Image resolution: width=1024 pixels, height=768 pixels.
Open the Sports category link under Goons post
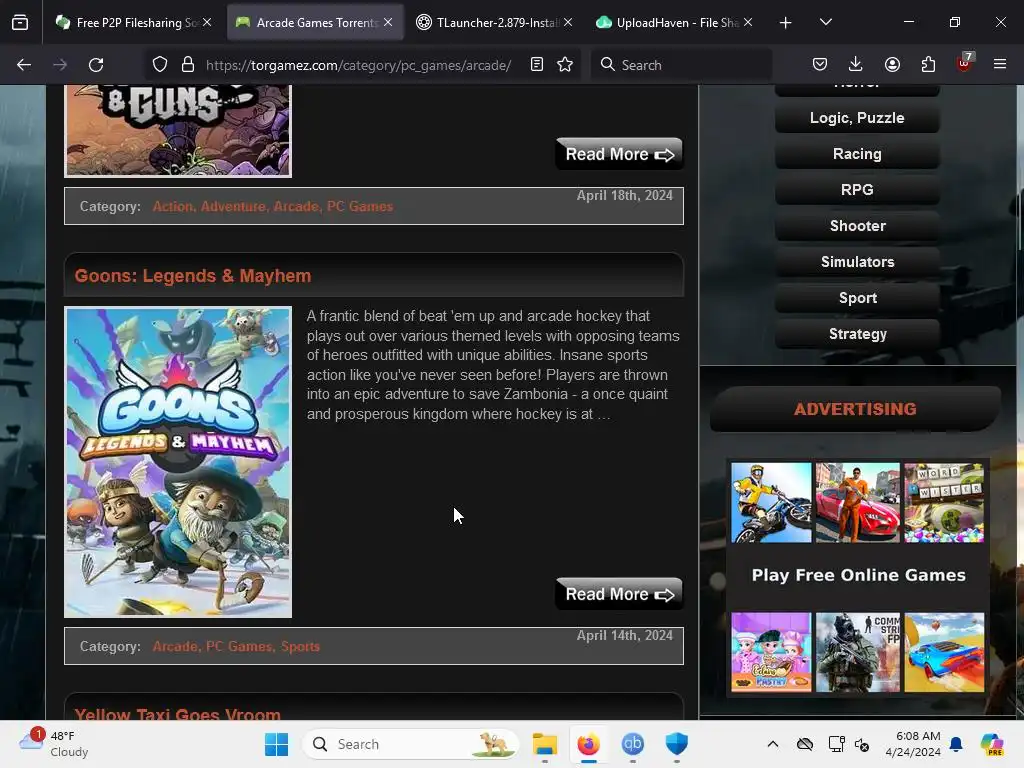point(300,647)
